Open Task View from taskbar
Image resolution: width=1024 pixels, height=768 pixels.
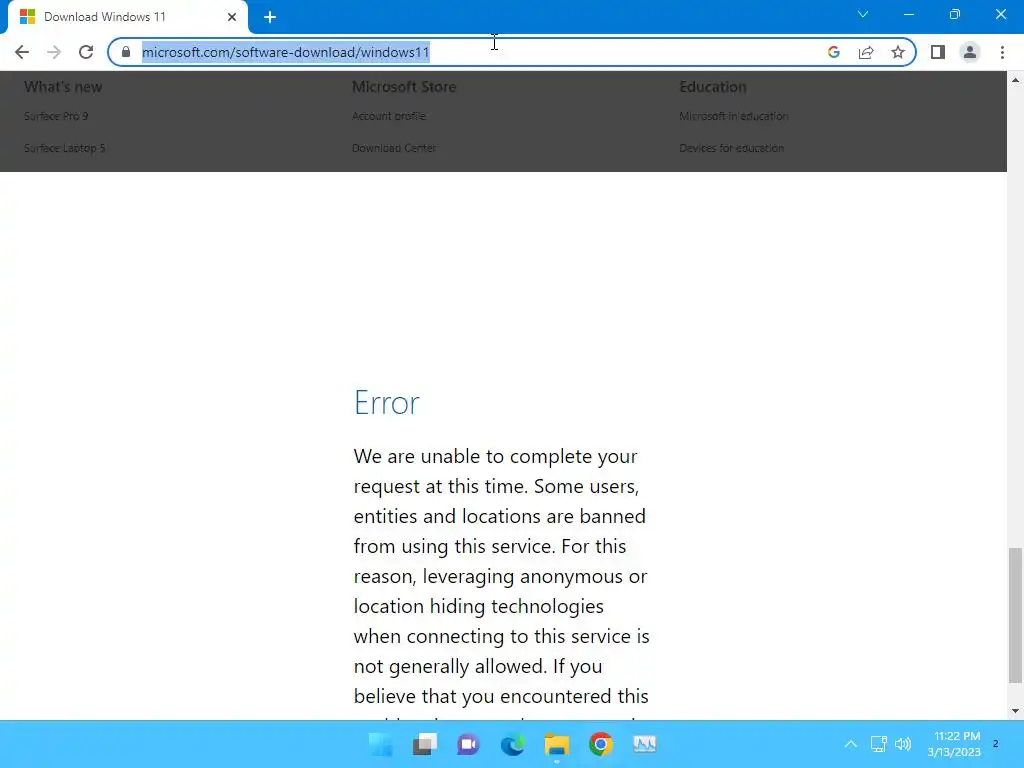pyautogui.click(x=424, y=744)
